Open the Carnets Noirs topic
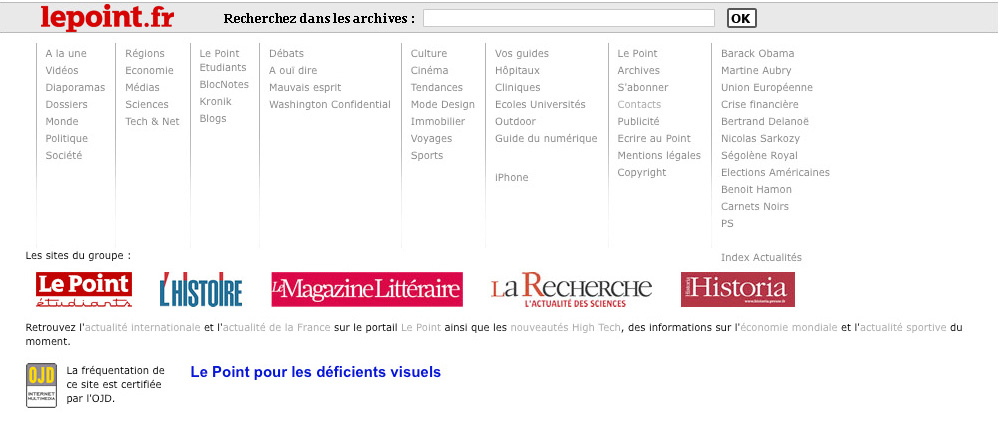 [x=755, y=207]
